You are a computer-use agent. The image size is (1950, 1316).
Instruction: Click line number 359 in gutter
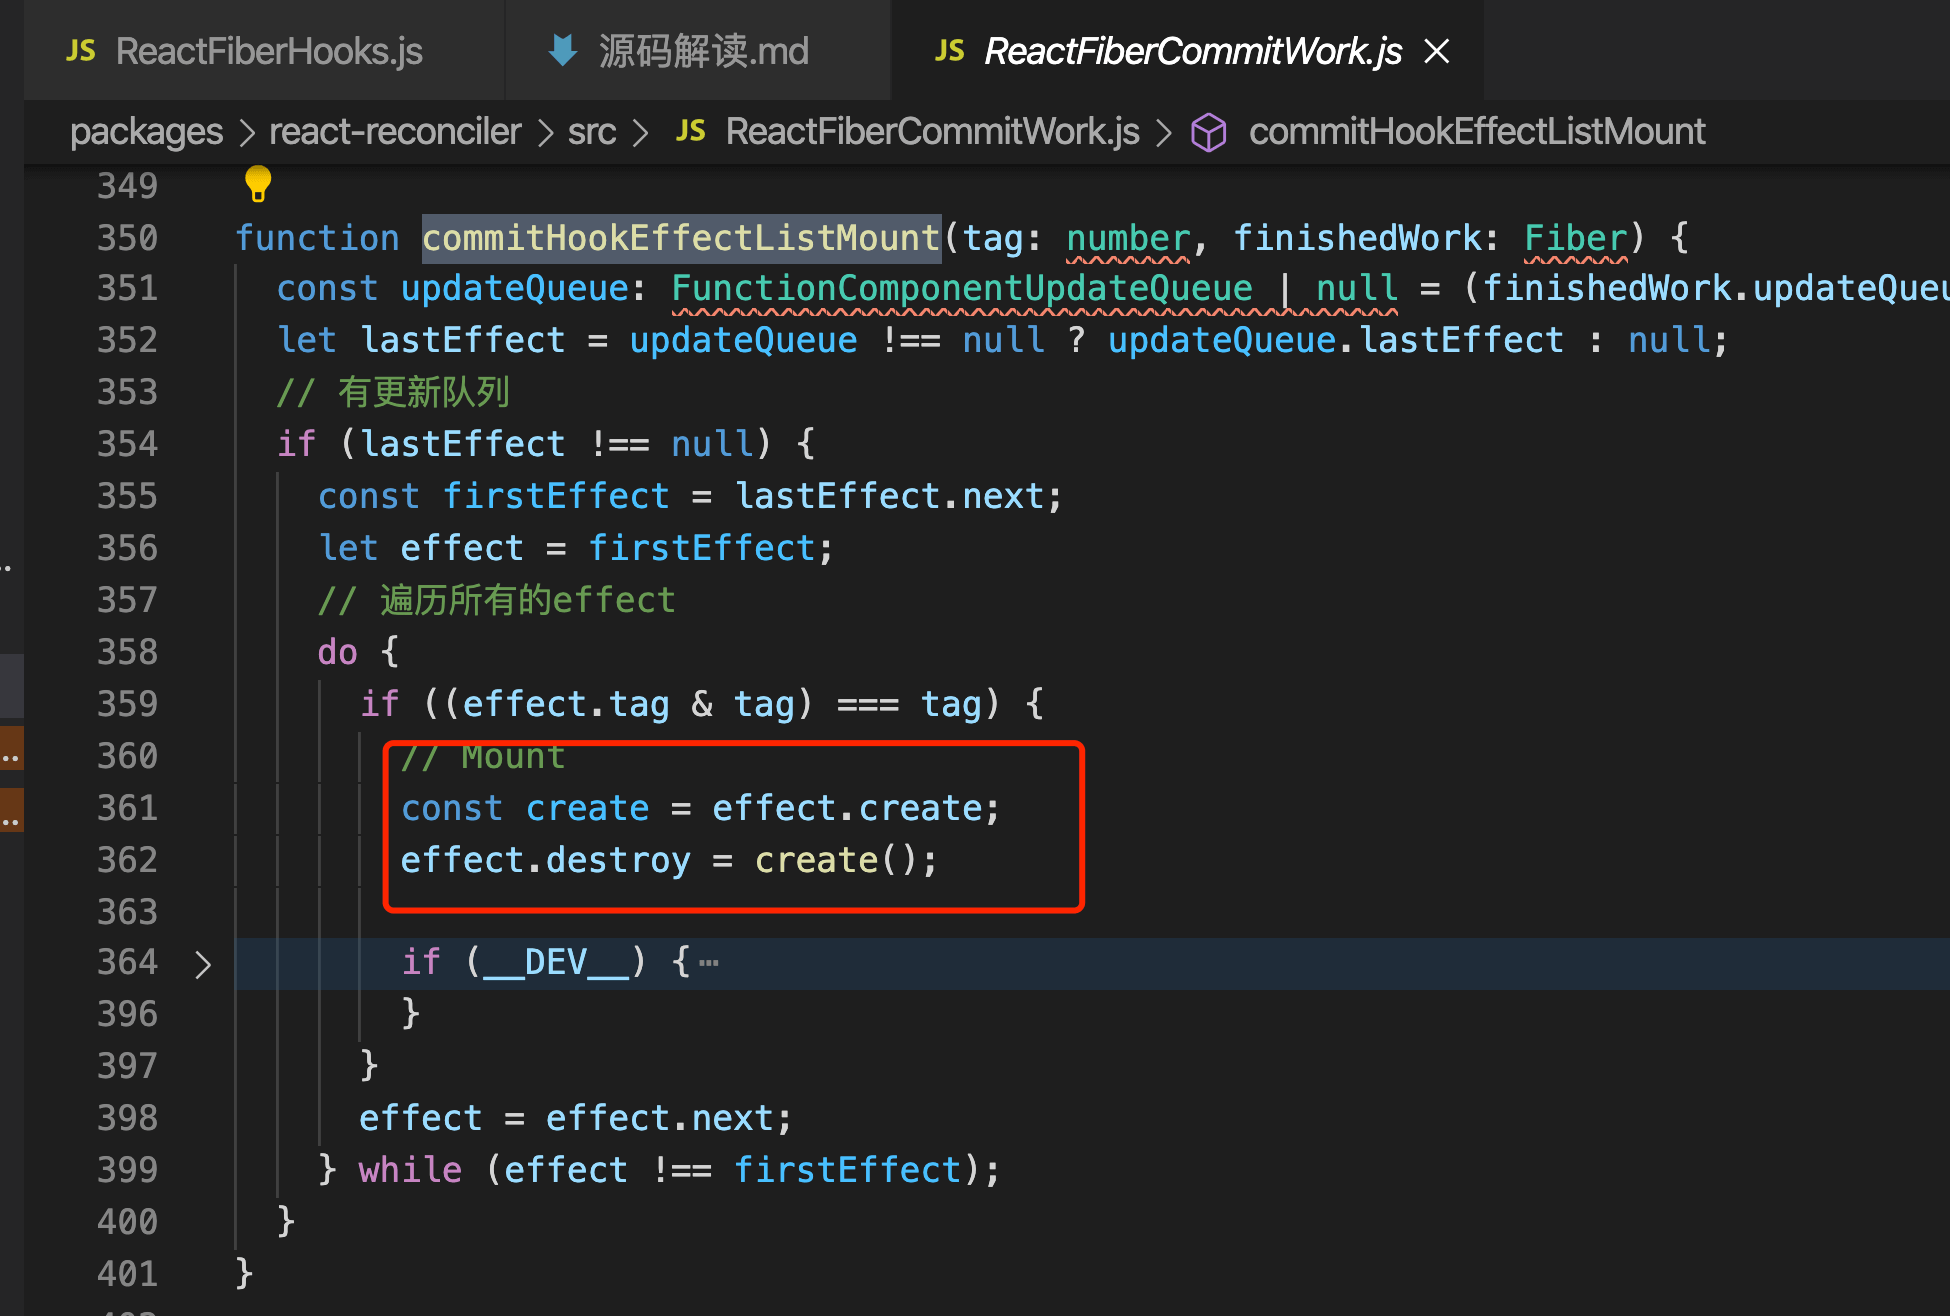click(127, 703)
